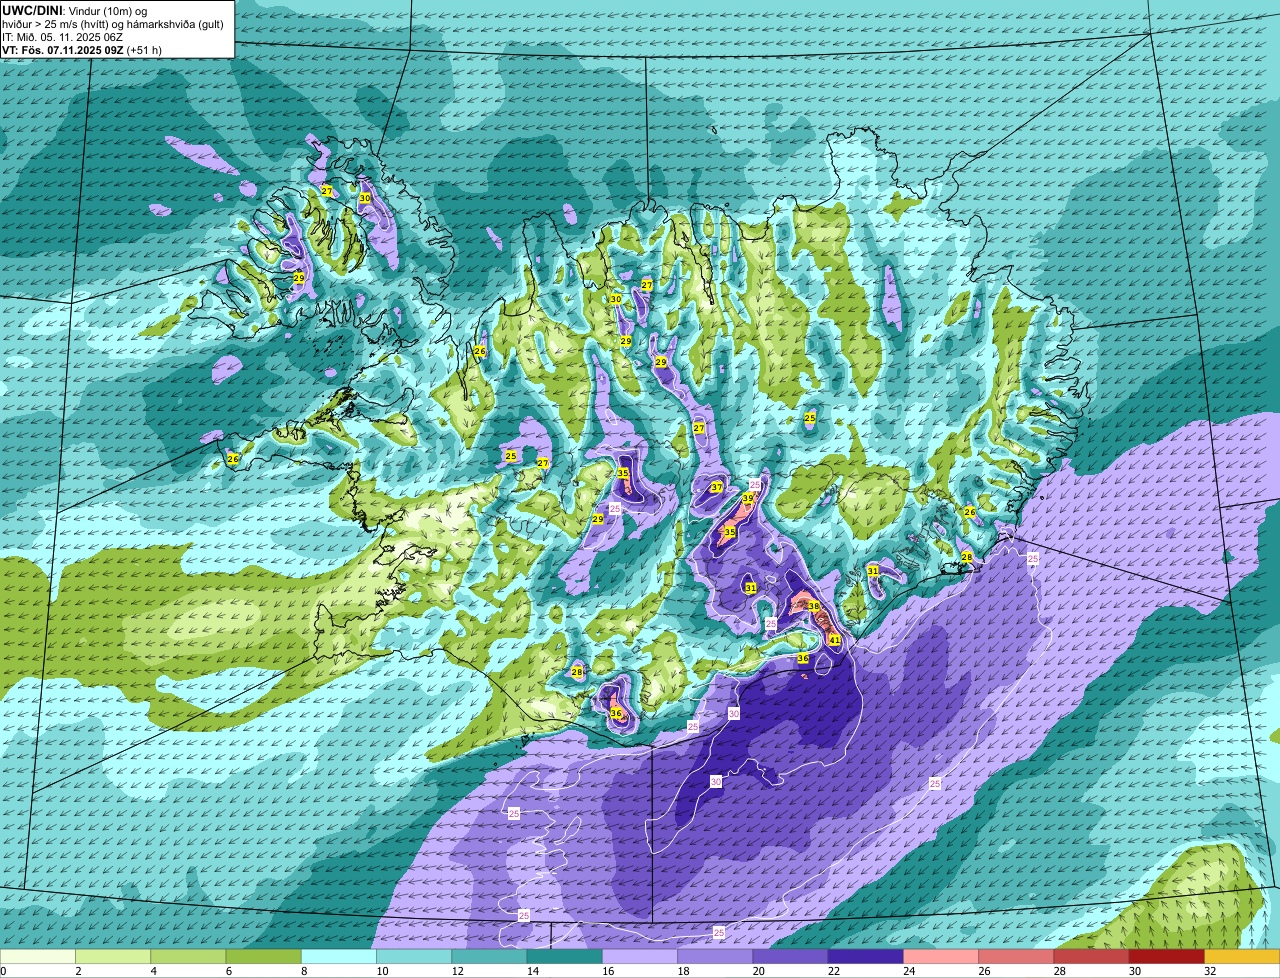Click legend scale value '2'
Screen dimensions: 1280x978
click(x=76, y=971)
